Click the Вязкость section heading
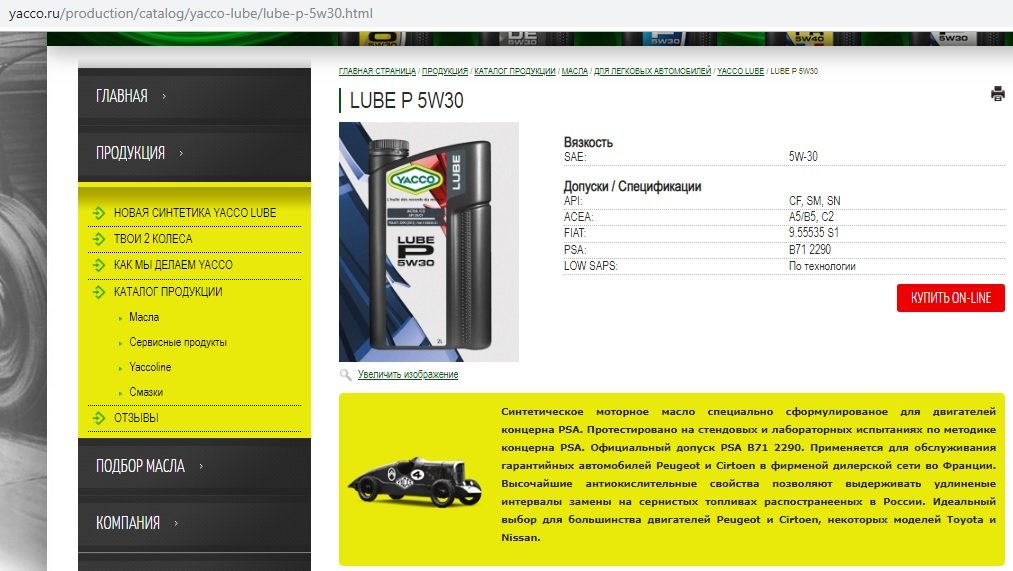This screenshot has width=1013, height=571. tap(588, 142)
